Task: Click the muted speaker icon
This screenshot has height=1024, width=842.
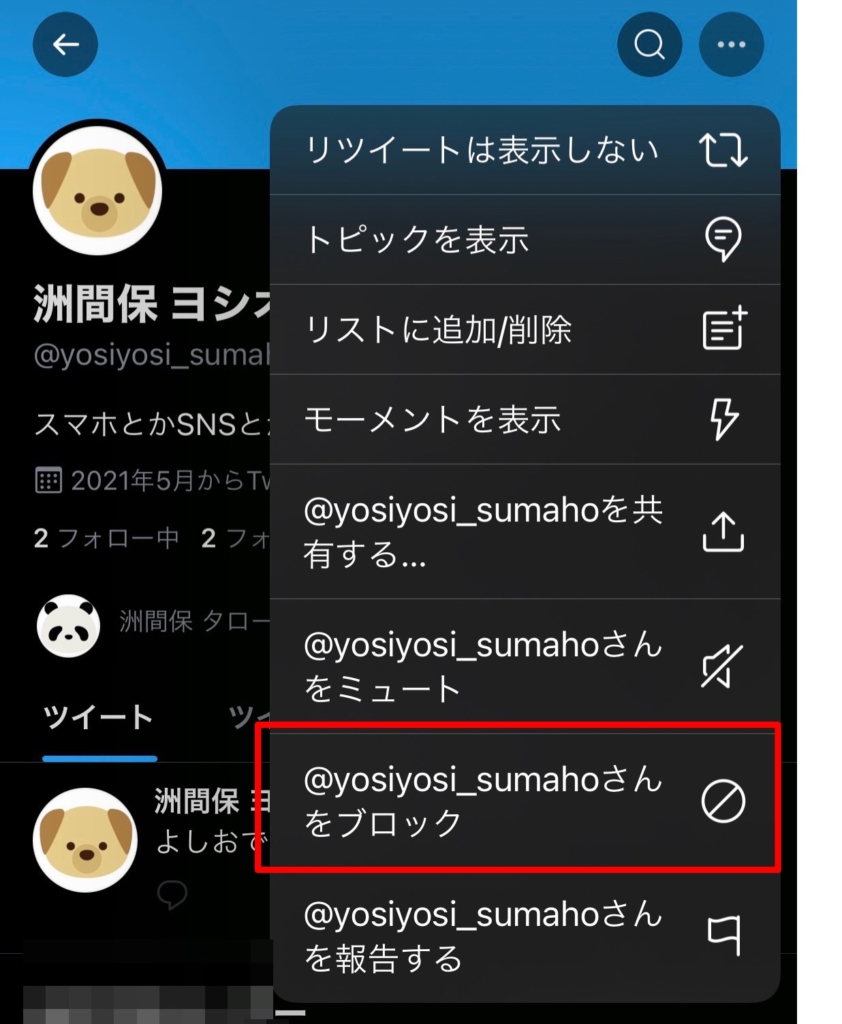Action: coord(722,667)
